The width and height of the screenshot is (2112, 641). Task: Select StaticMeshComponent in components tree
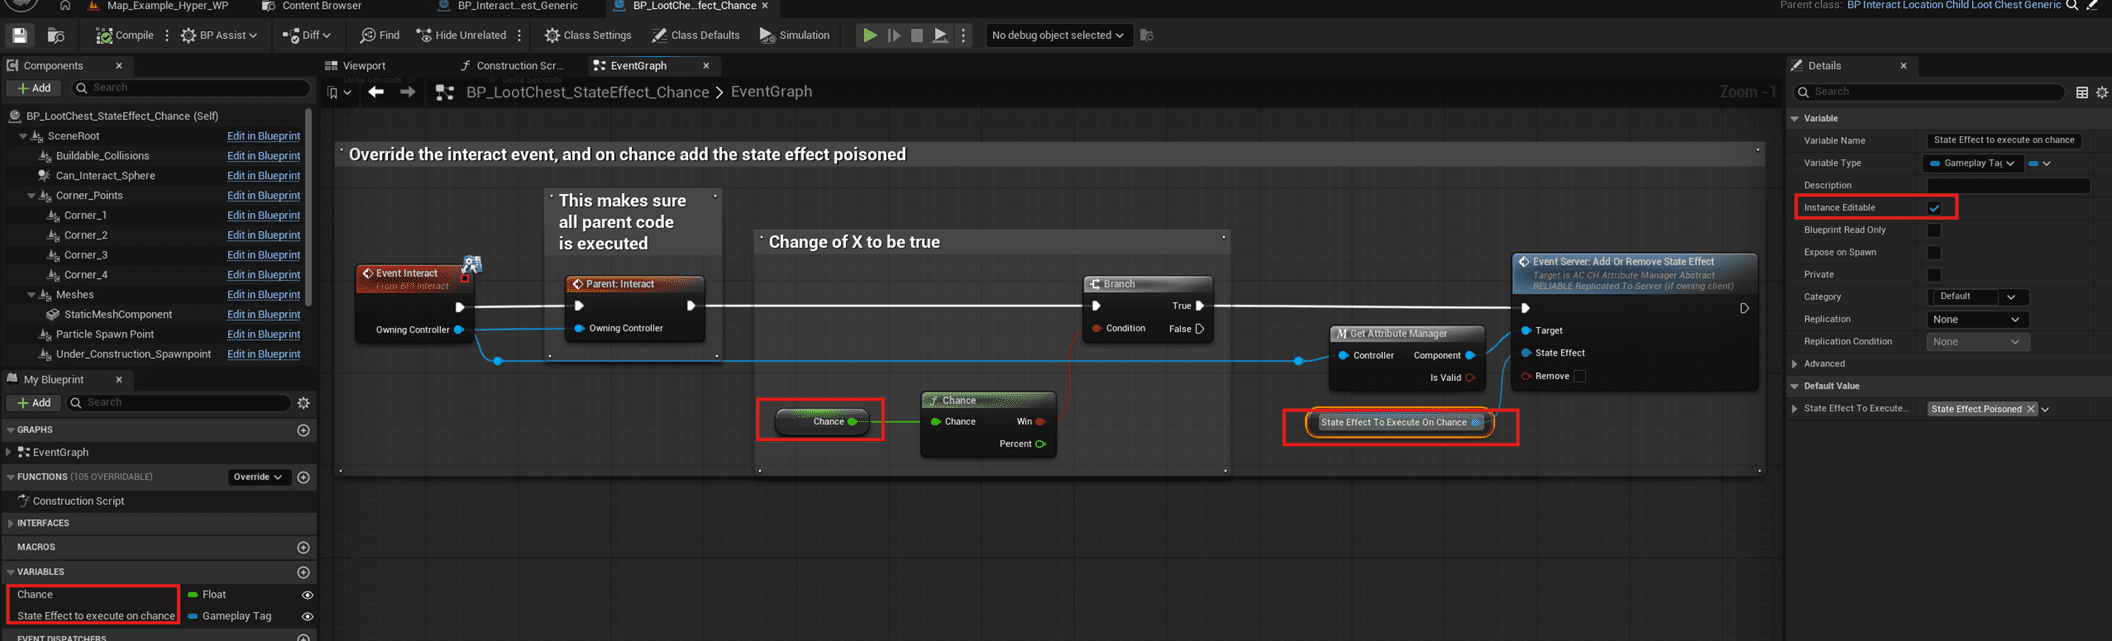click(x=117, y=314)
